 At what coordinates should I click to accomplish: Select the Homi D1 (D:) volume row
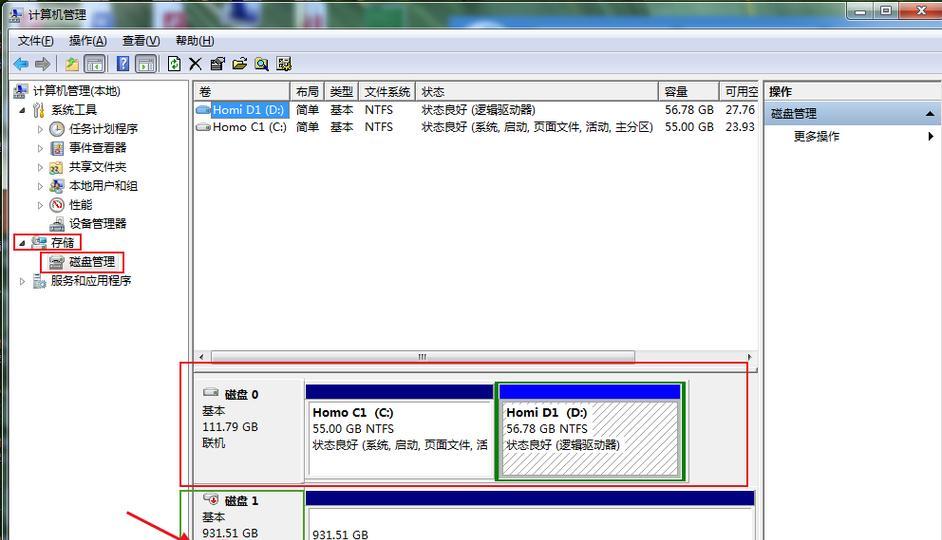[475, 110]
